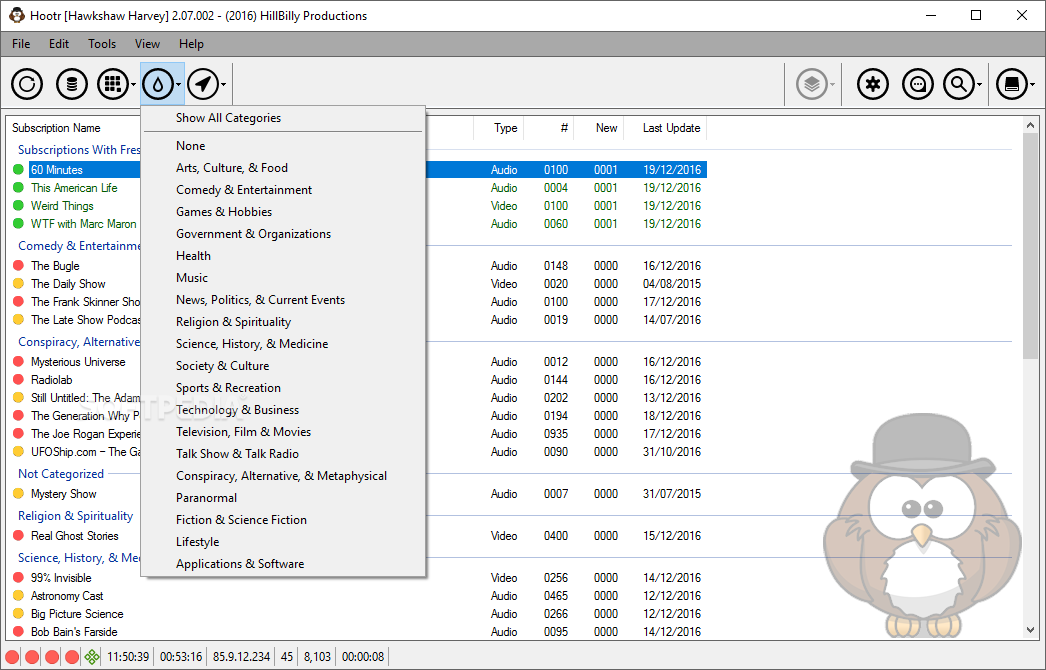The height and width of the screenshot is (670, 1046).
Task: Click the speech bubble toolbar icon
Action: click(x=918, y=84)
